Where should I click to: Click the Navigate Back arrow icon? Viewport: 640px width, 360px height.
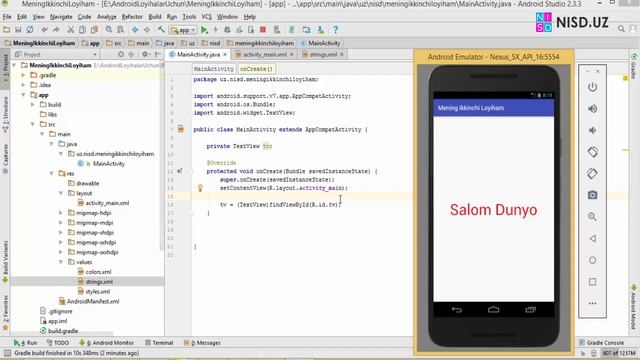tap(135, 30)
